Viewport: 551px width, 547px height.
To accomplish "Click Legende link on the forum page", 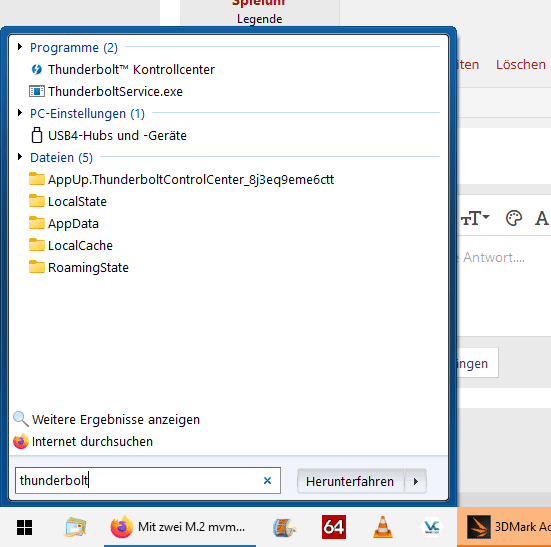I will [x=259, y=19].
